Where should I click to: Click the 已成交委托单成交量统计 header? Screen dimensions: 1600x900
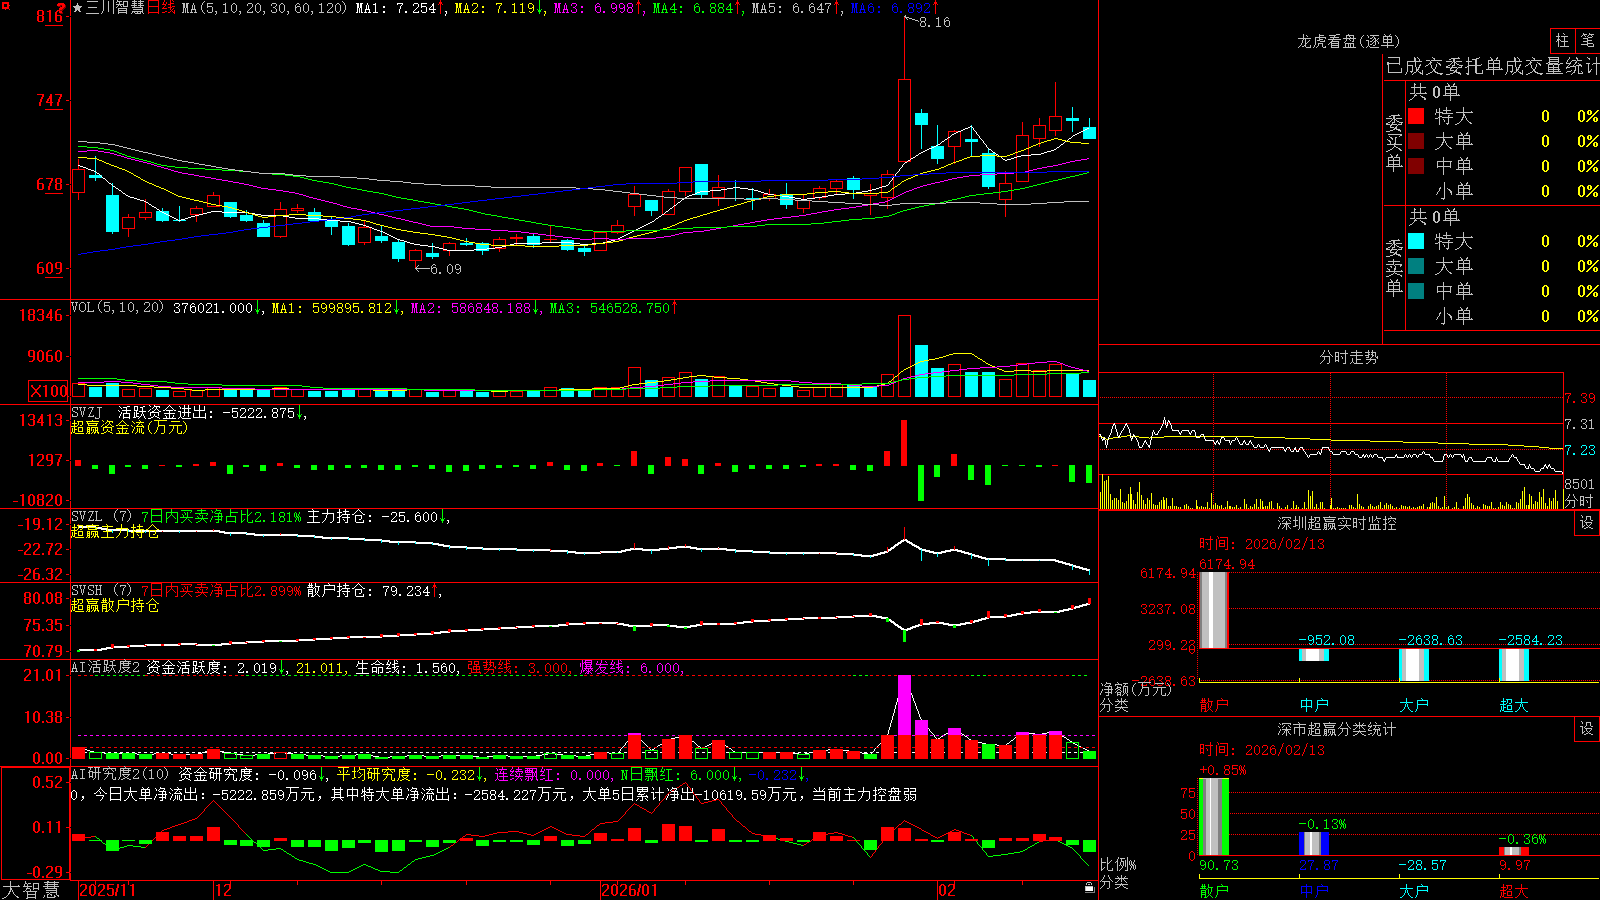(x=1492, y=66)
